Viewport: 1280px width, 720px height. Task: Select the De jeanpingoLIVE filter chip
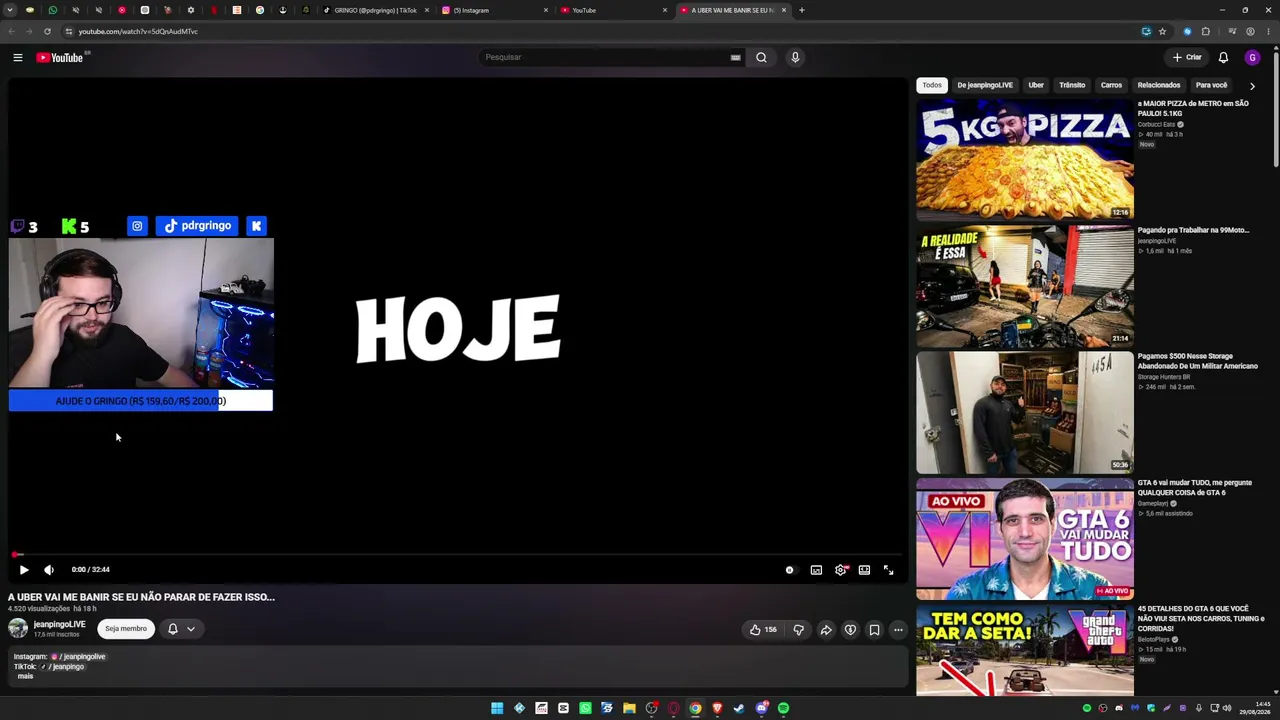985,85
